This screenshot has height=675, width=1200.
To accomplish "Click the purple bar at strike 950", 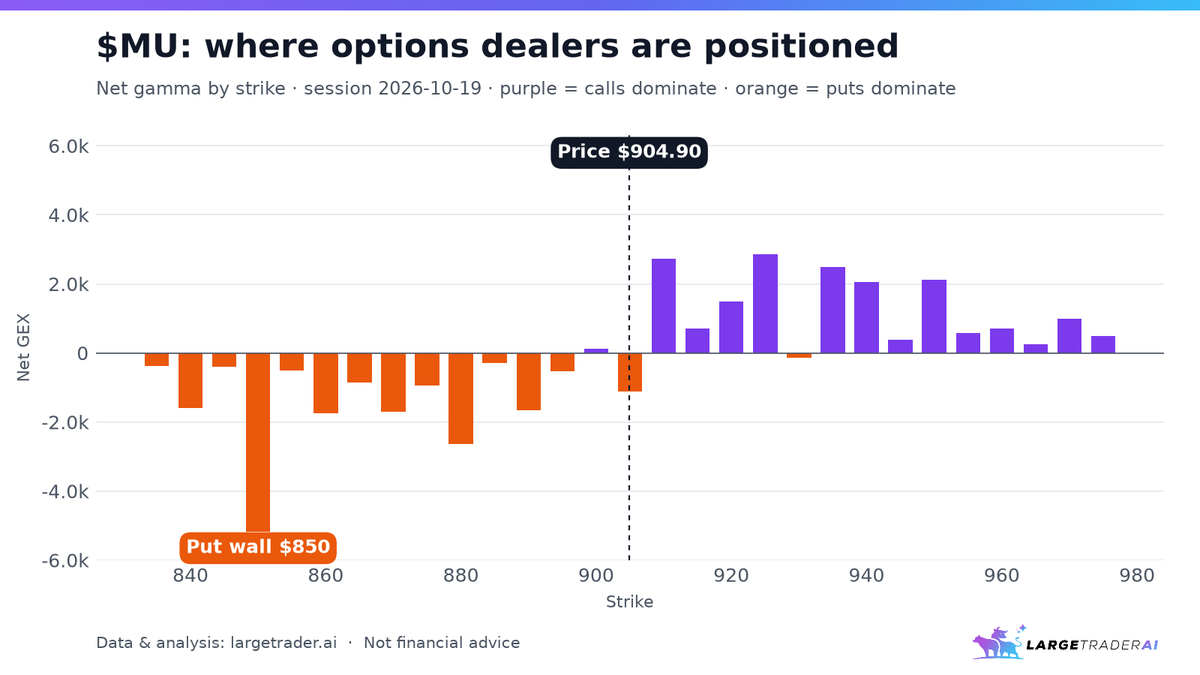I will point(934,316).
